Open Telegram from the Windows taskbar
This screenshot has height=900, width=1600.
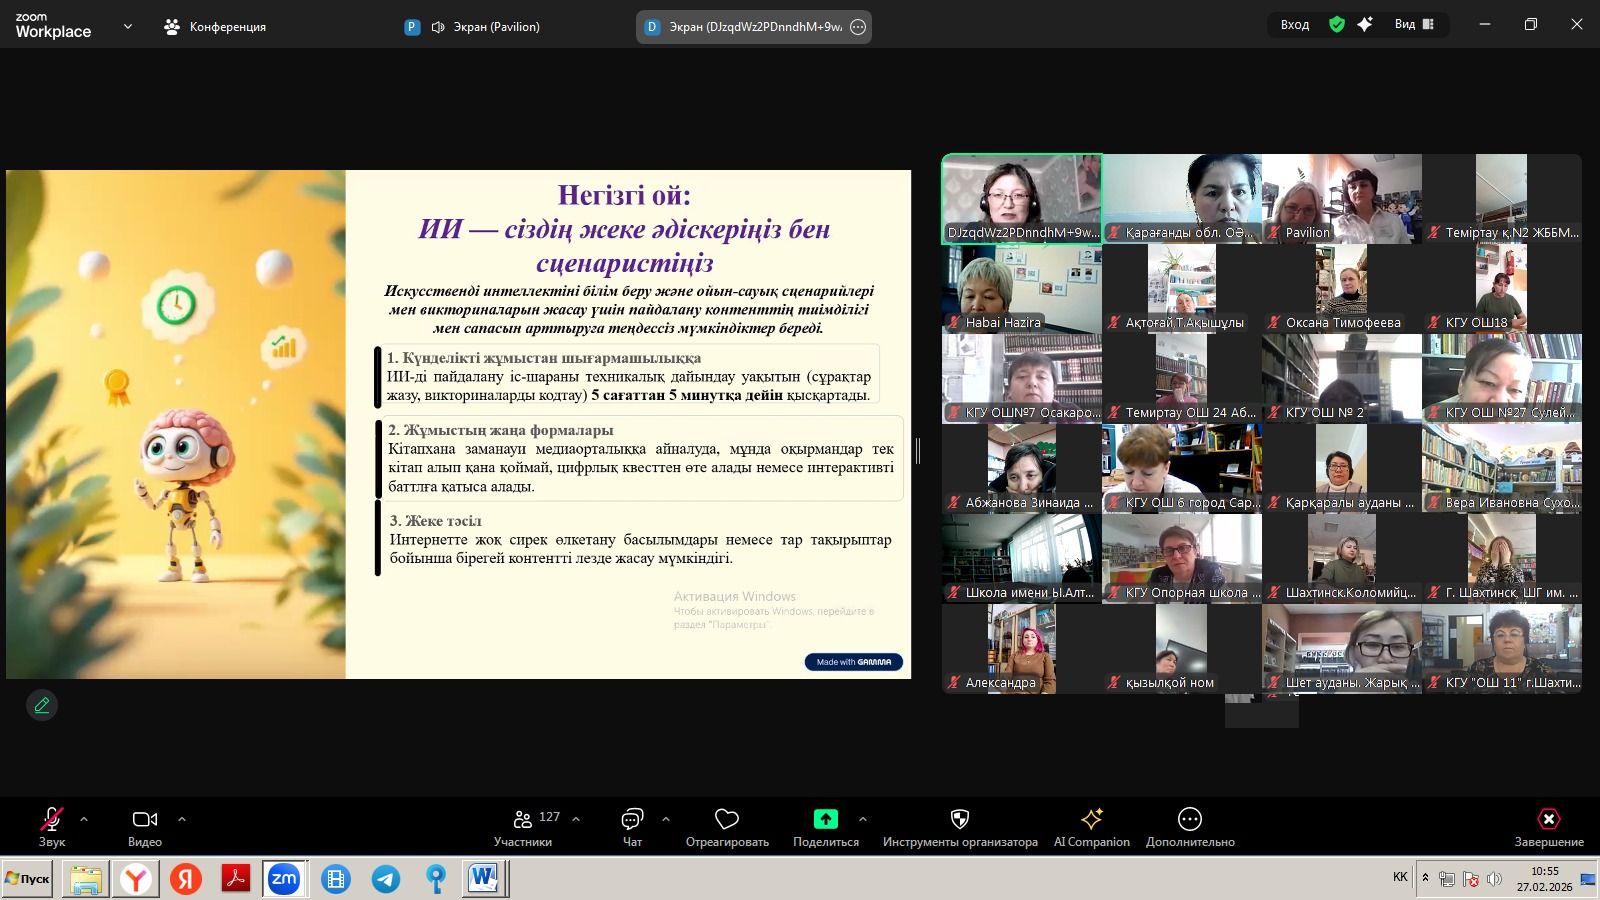click(x=386, y=879)
